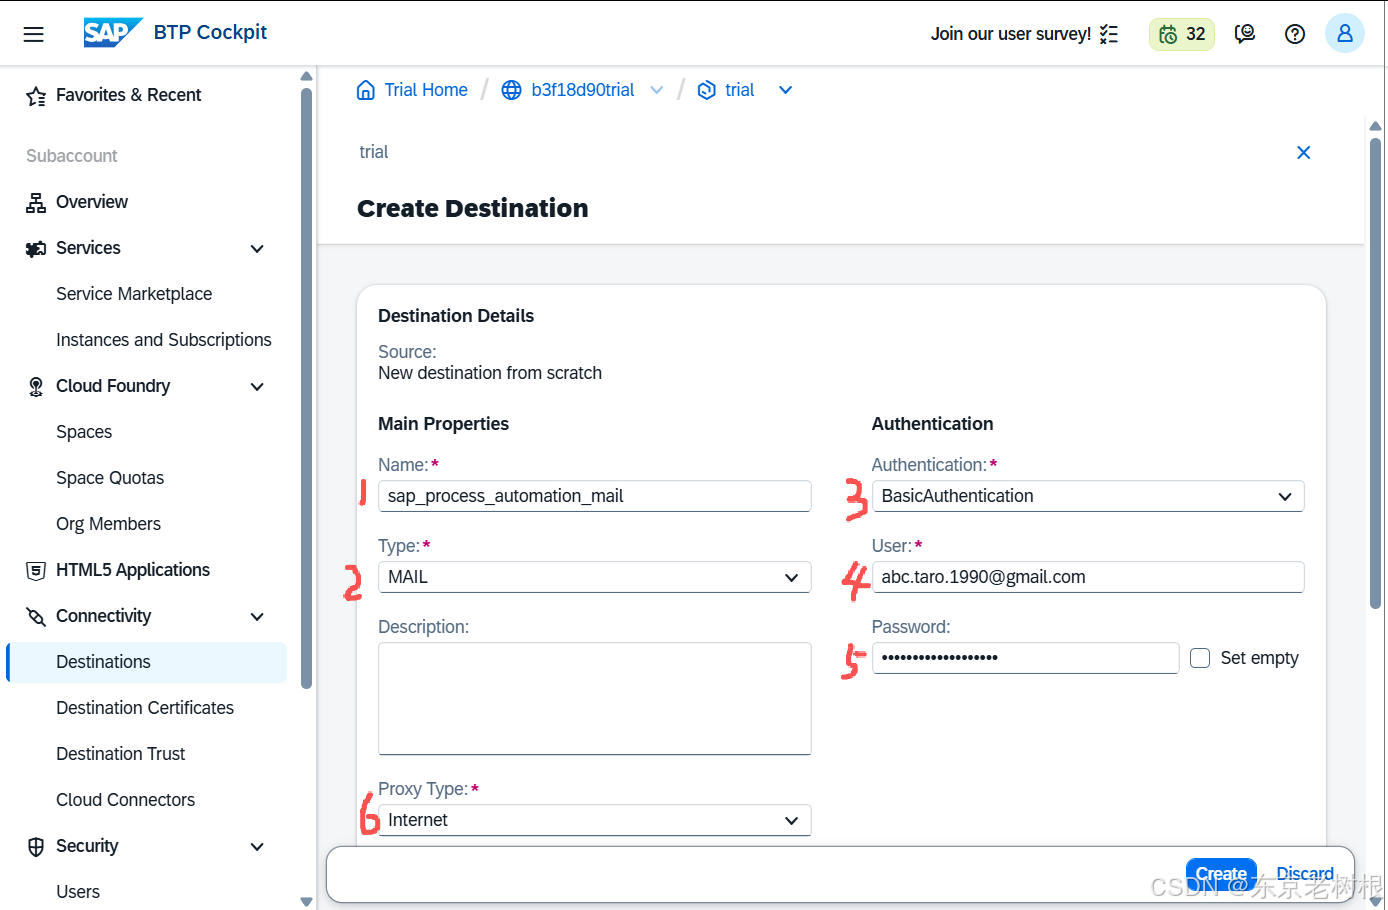Click the Favorites & Recent star icon
Screen dimensions: 1388x910
pyautogui.click(x=36, y=96)
